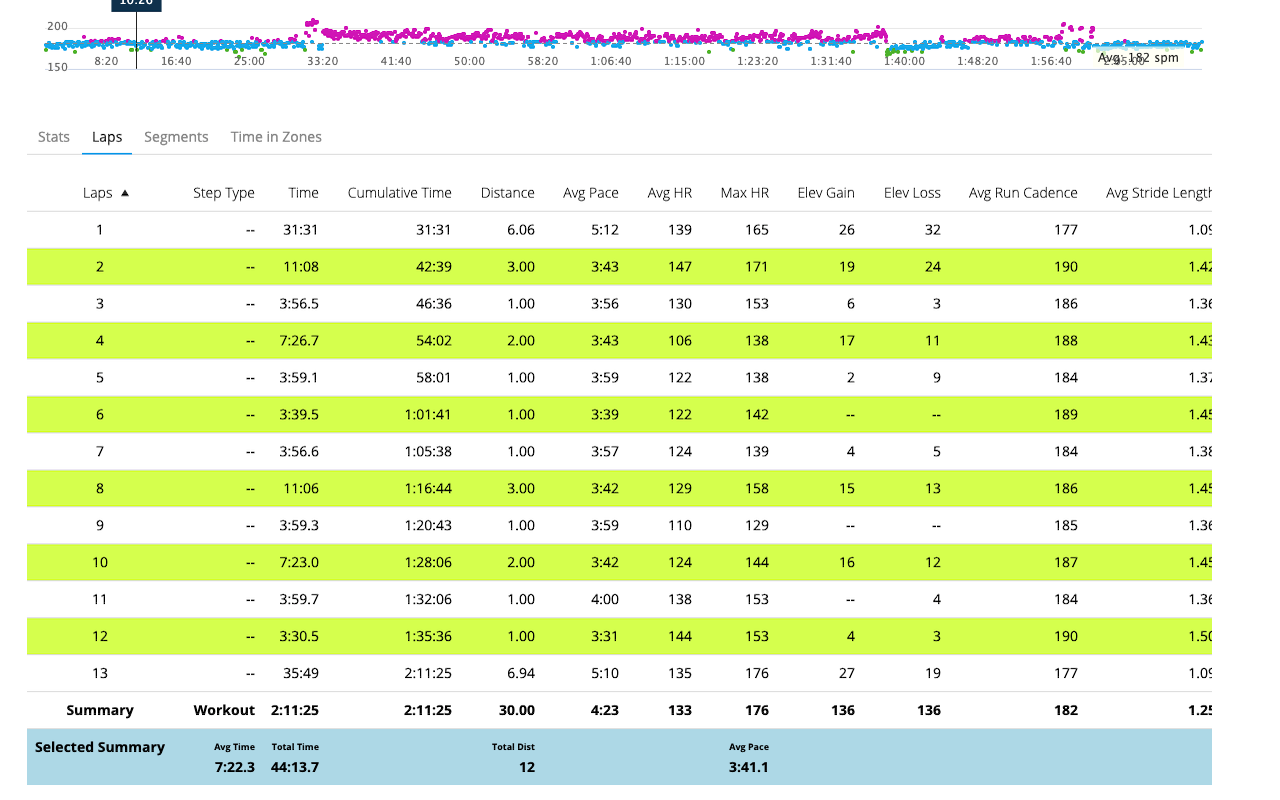Select lap 5 row number
This screenshot has width=1280, height=800.
coord(100,378)
